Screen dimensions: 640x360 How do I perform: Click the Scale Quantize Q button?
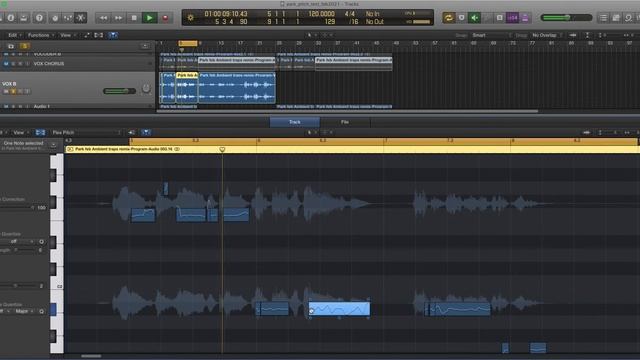(41, 311)
